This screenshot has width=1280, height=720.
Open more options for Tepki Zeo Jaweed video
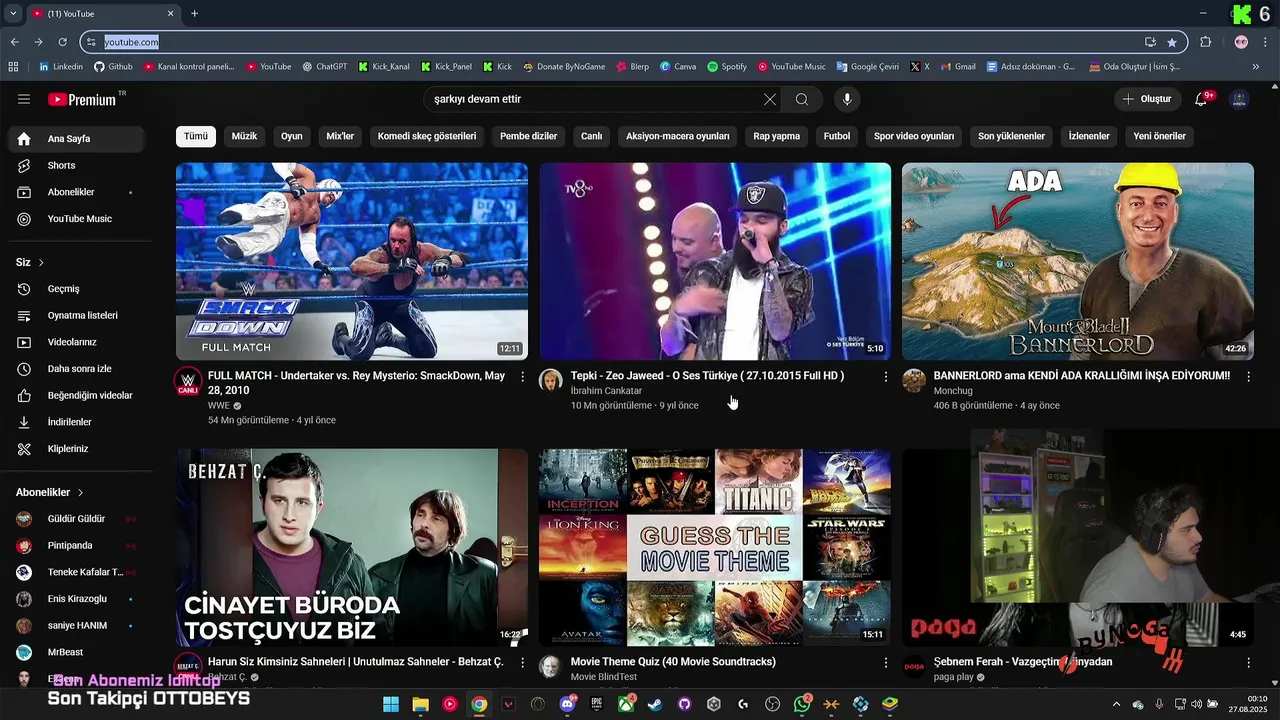pyautogui.click(x=885, y=377)
